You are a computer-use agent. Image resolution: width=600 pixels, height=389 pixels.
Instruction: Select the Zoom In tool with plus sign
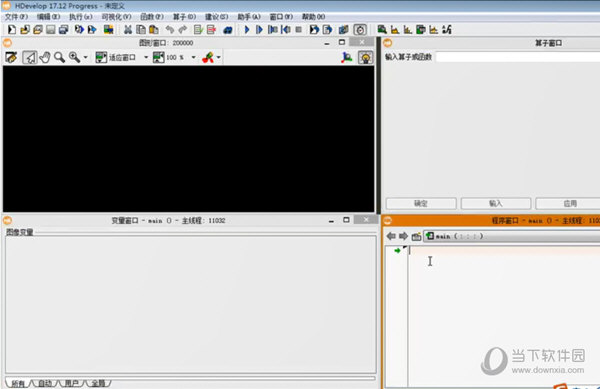(x=75, y=57)
